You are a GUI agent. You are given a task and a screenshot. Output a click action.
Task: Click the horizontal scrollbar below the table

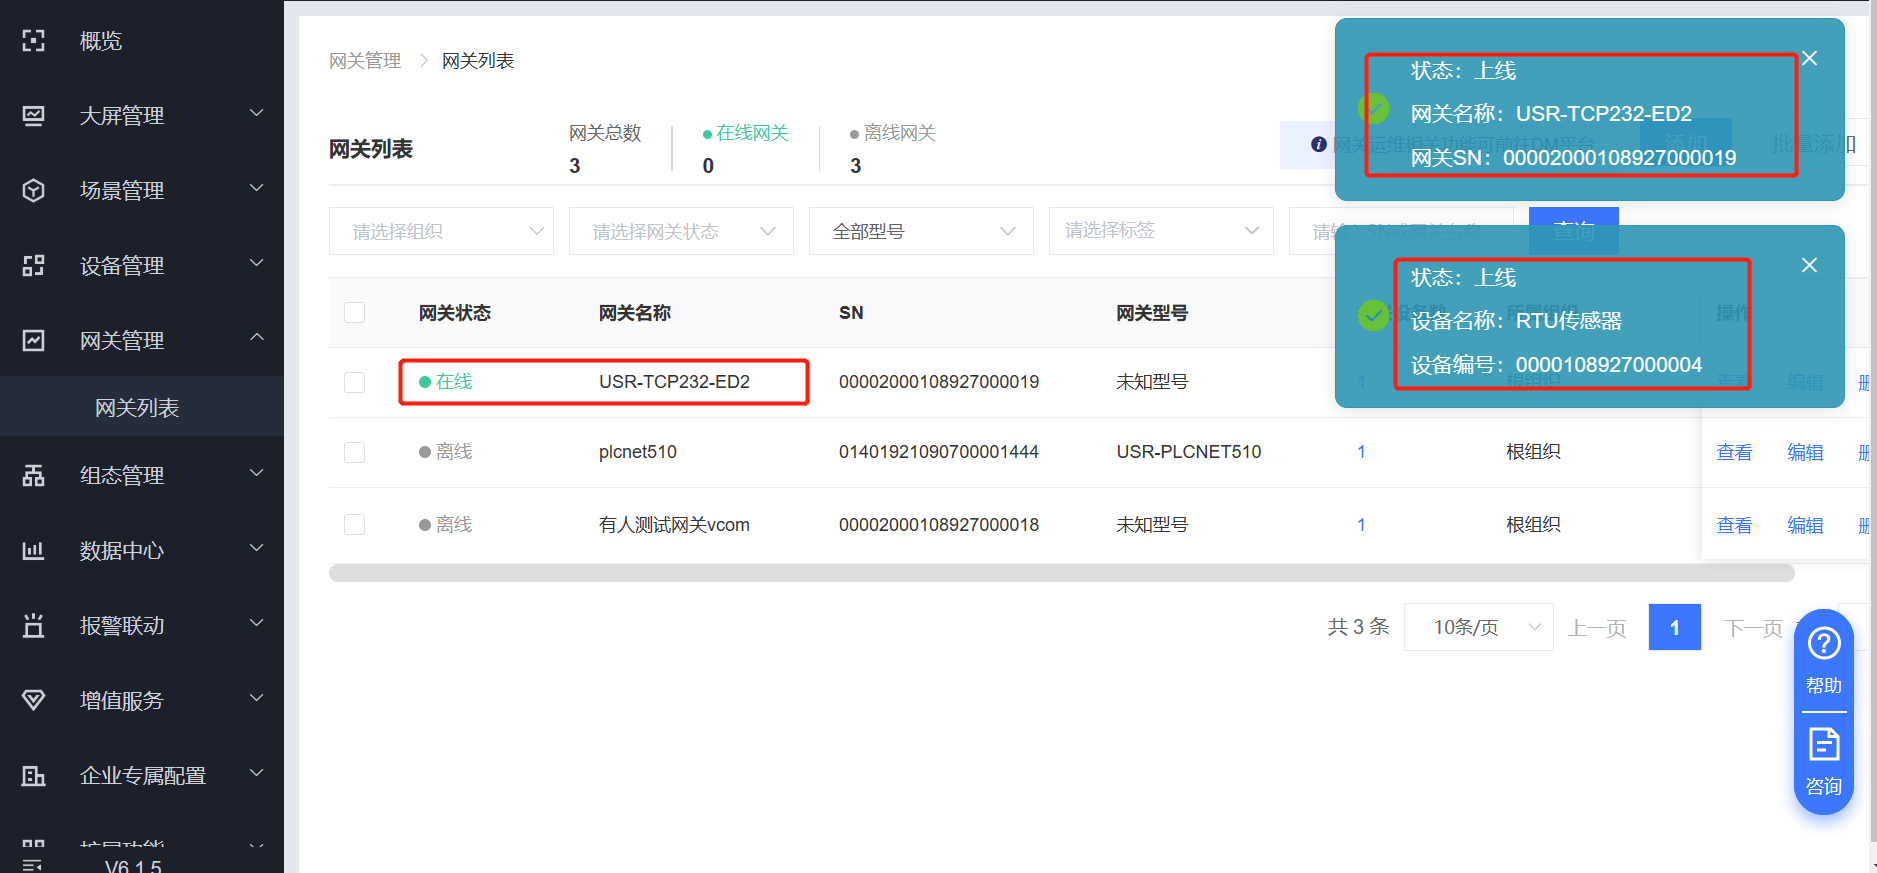(x=1060, y=573)
